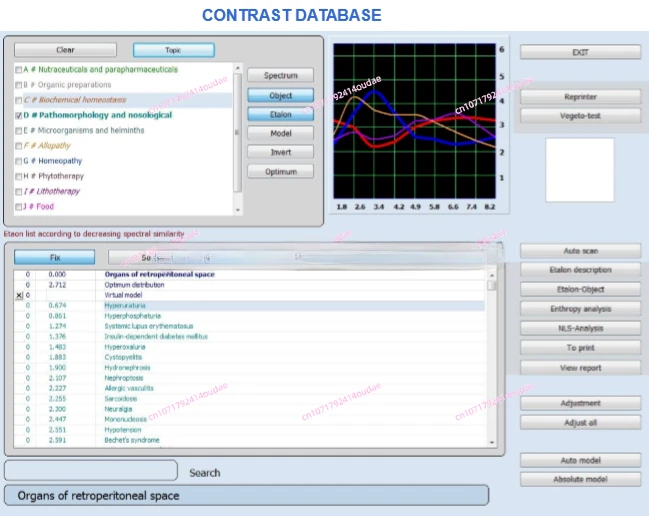Click the Etalon-Object button
The height and width of the screenshot is (516, 649).
580,289
